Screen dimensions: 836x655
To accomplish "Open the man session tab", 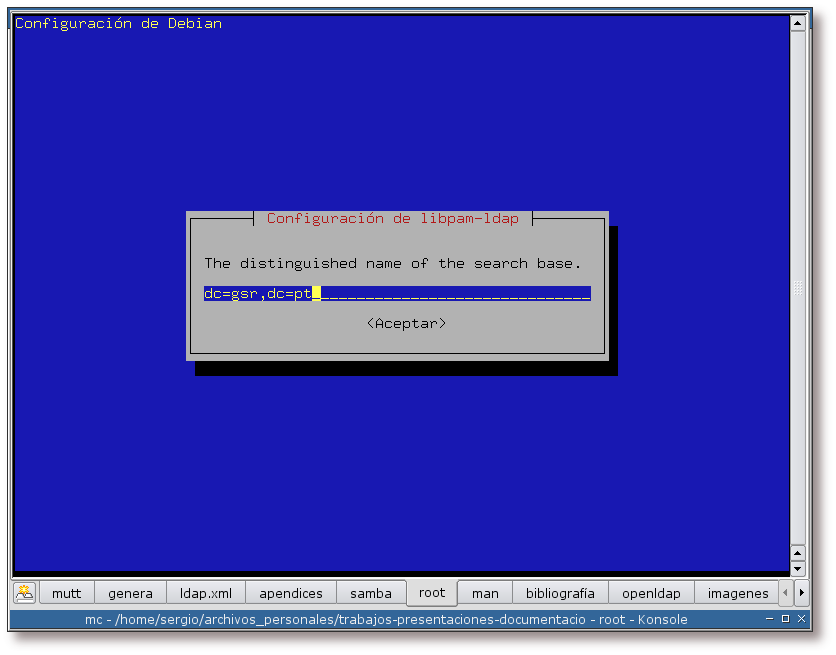I will 485,593.
